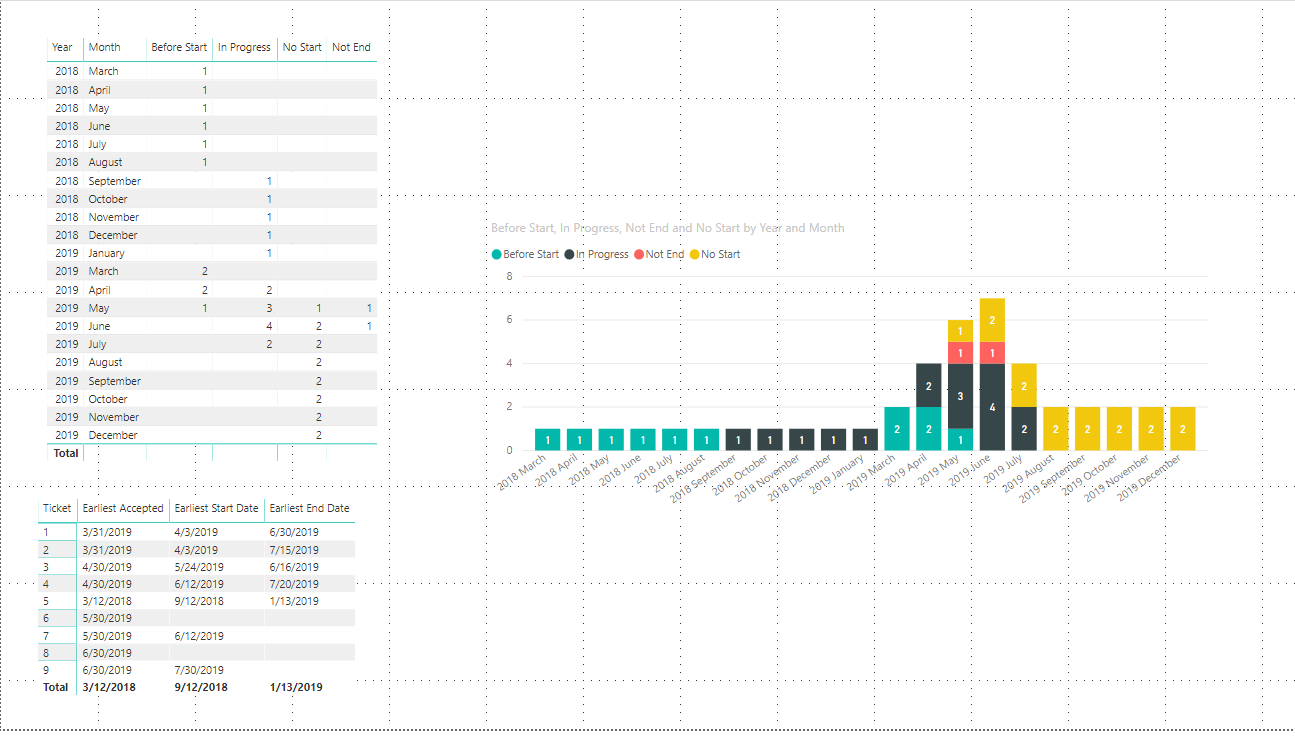Click the red Not End segment of 2019 May bar
Screen dimensions: 1295x739
point(960,353)
